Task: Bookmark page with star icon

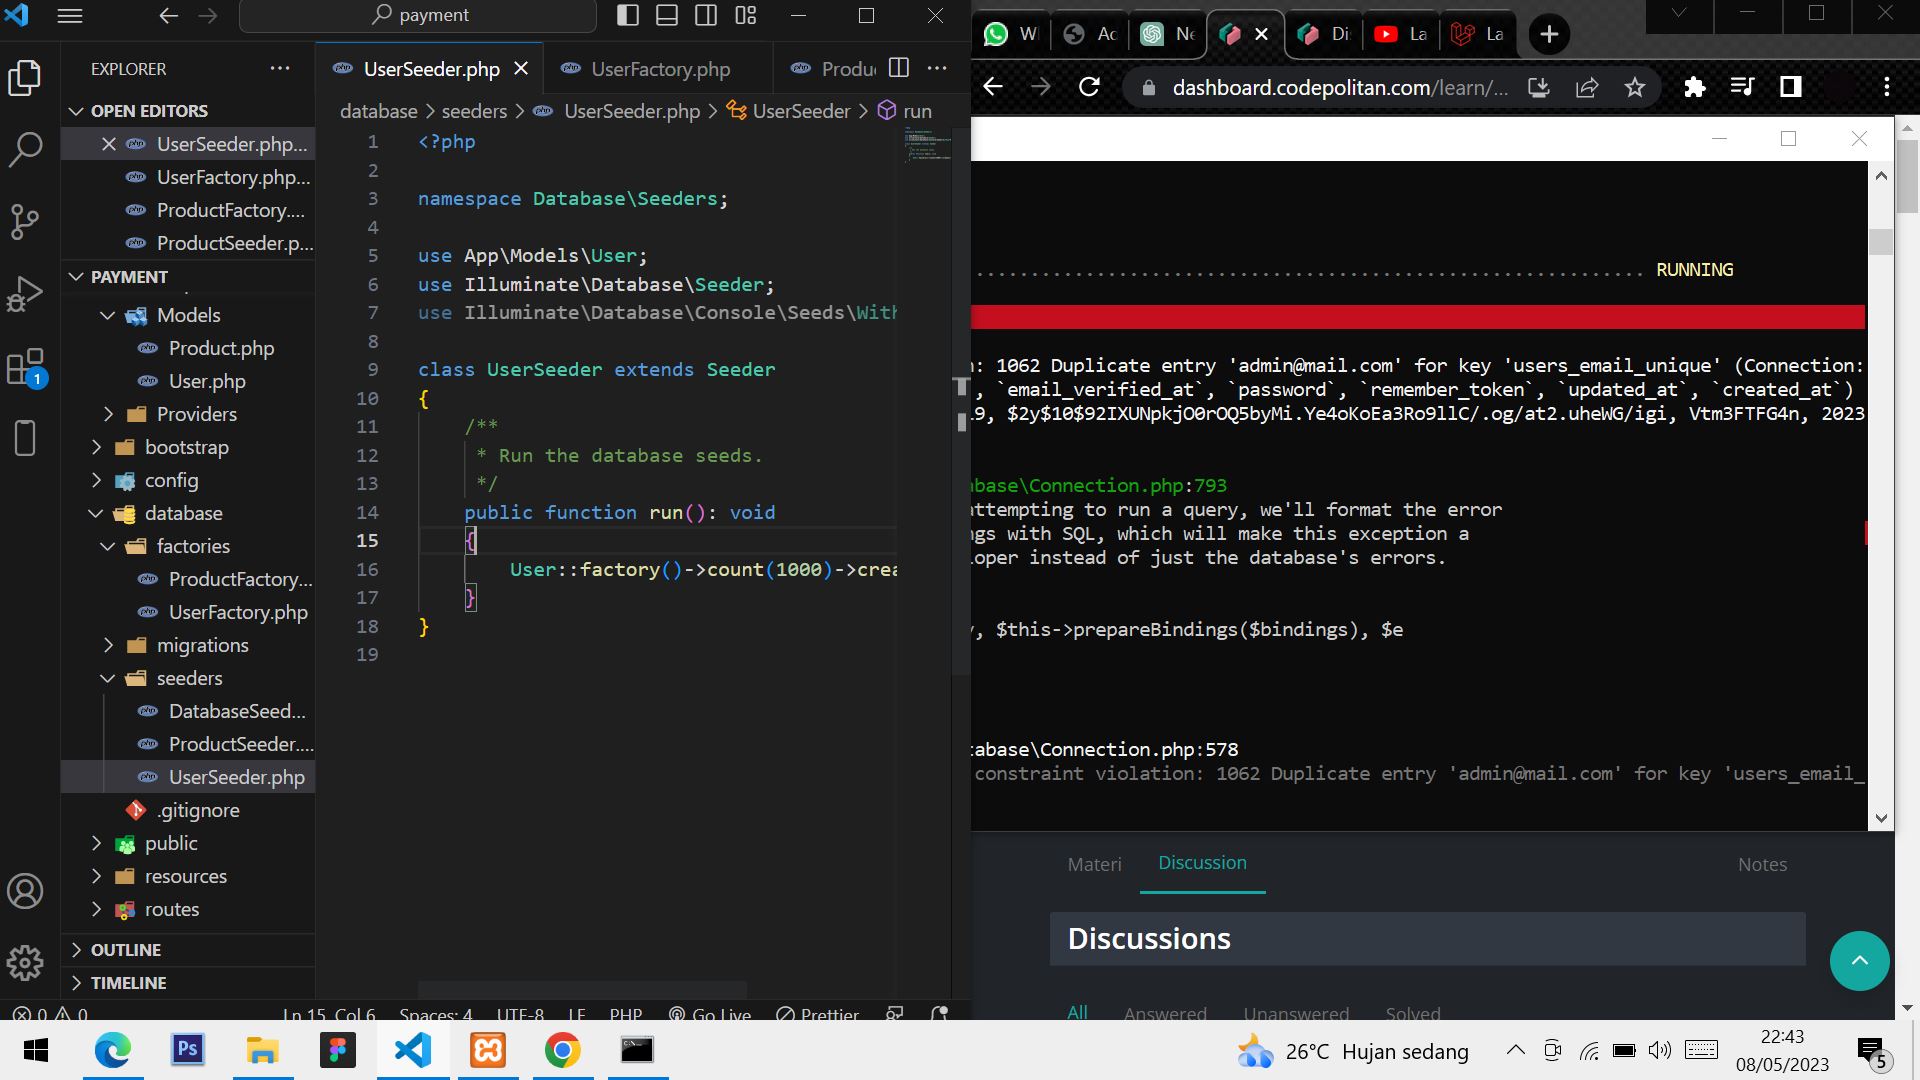Action: [1635, 88]
